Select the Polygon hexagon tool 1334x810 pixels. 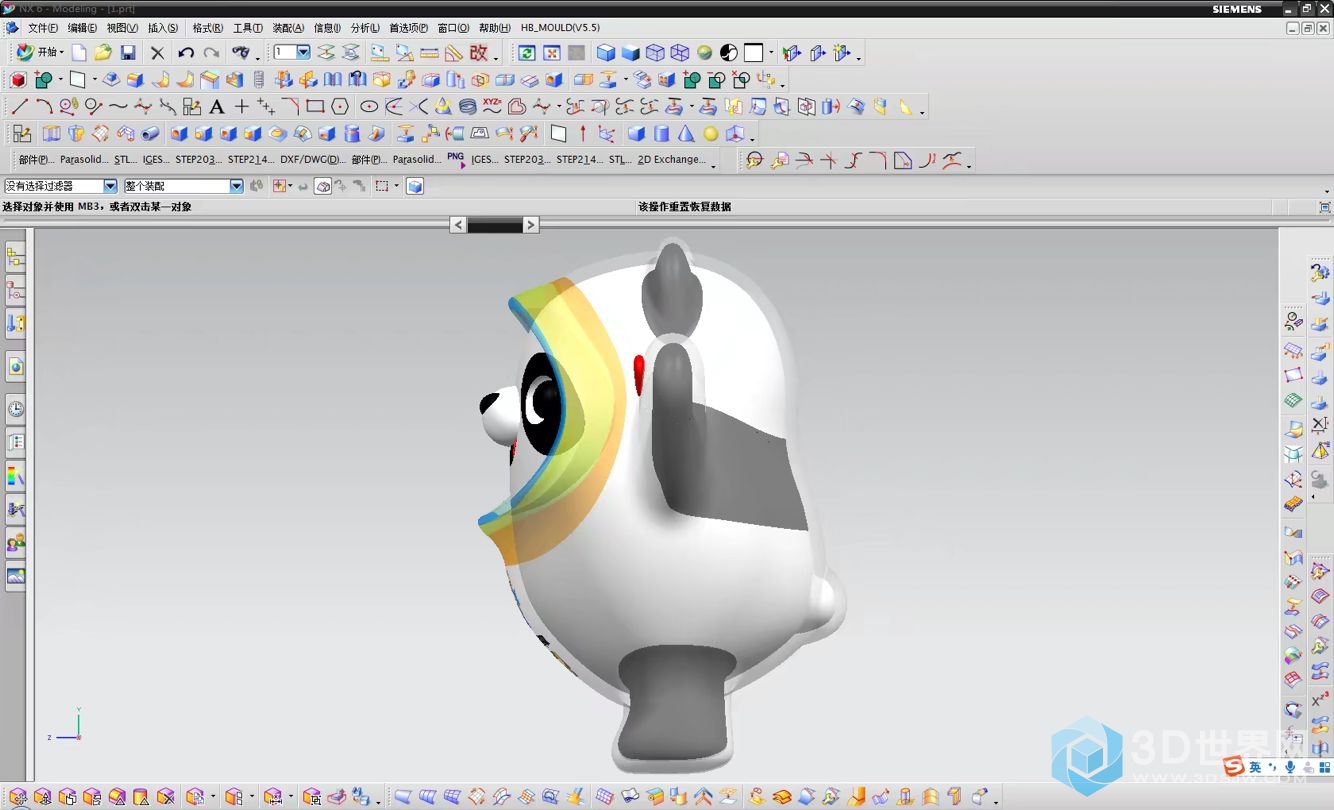(340, 106)
